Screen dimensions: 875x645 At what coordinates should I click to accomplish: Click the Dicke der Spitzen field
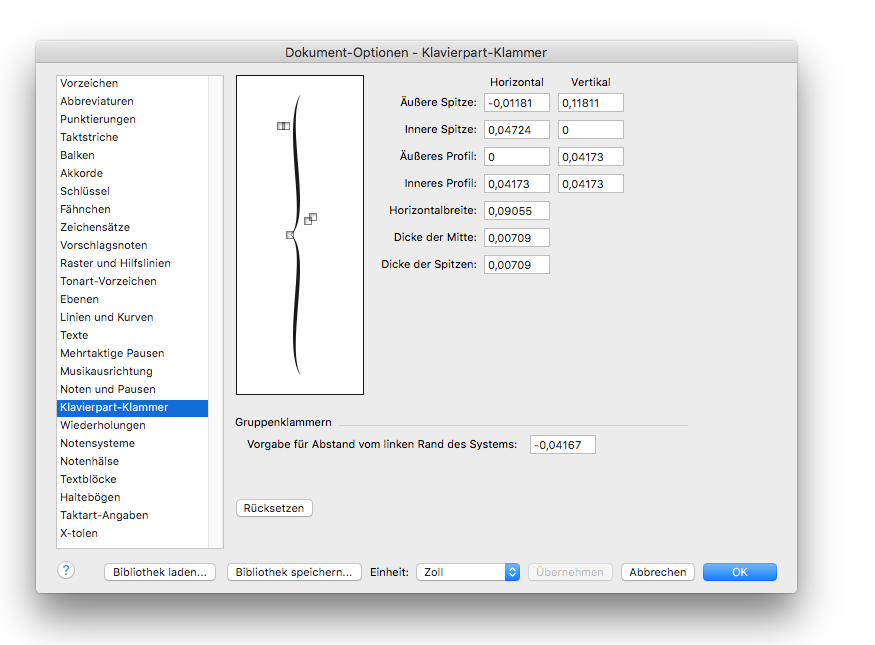pos(517,264)
